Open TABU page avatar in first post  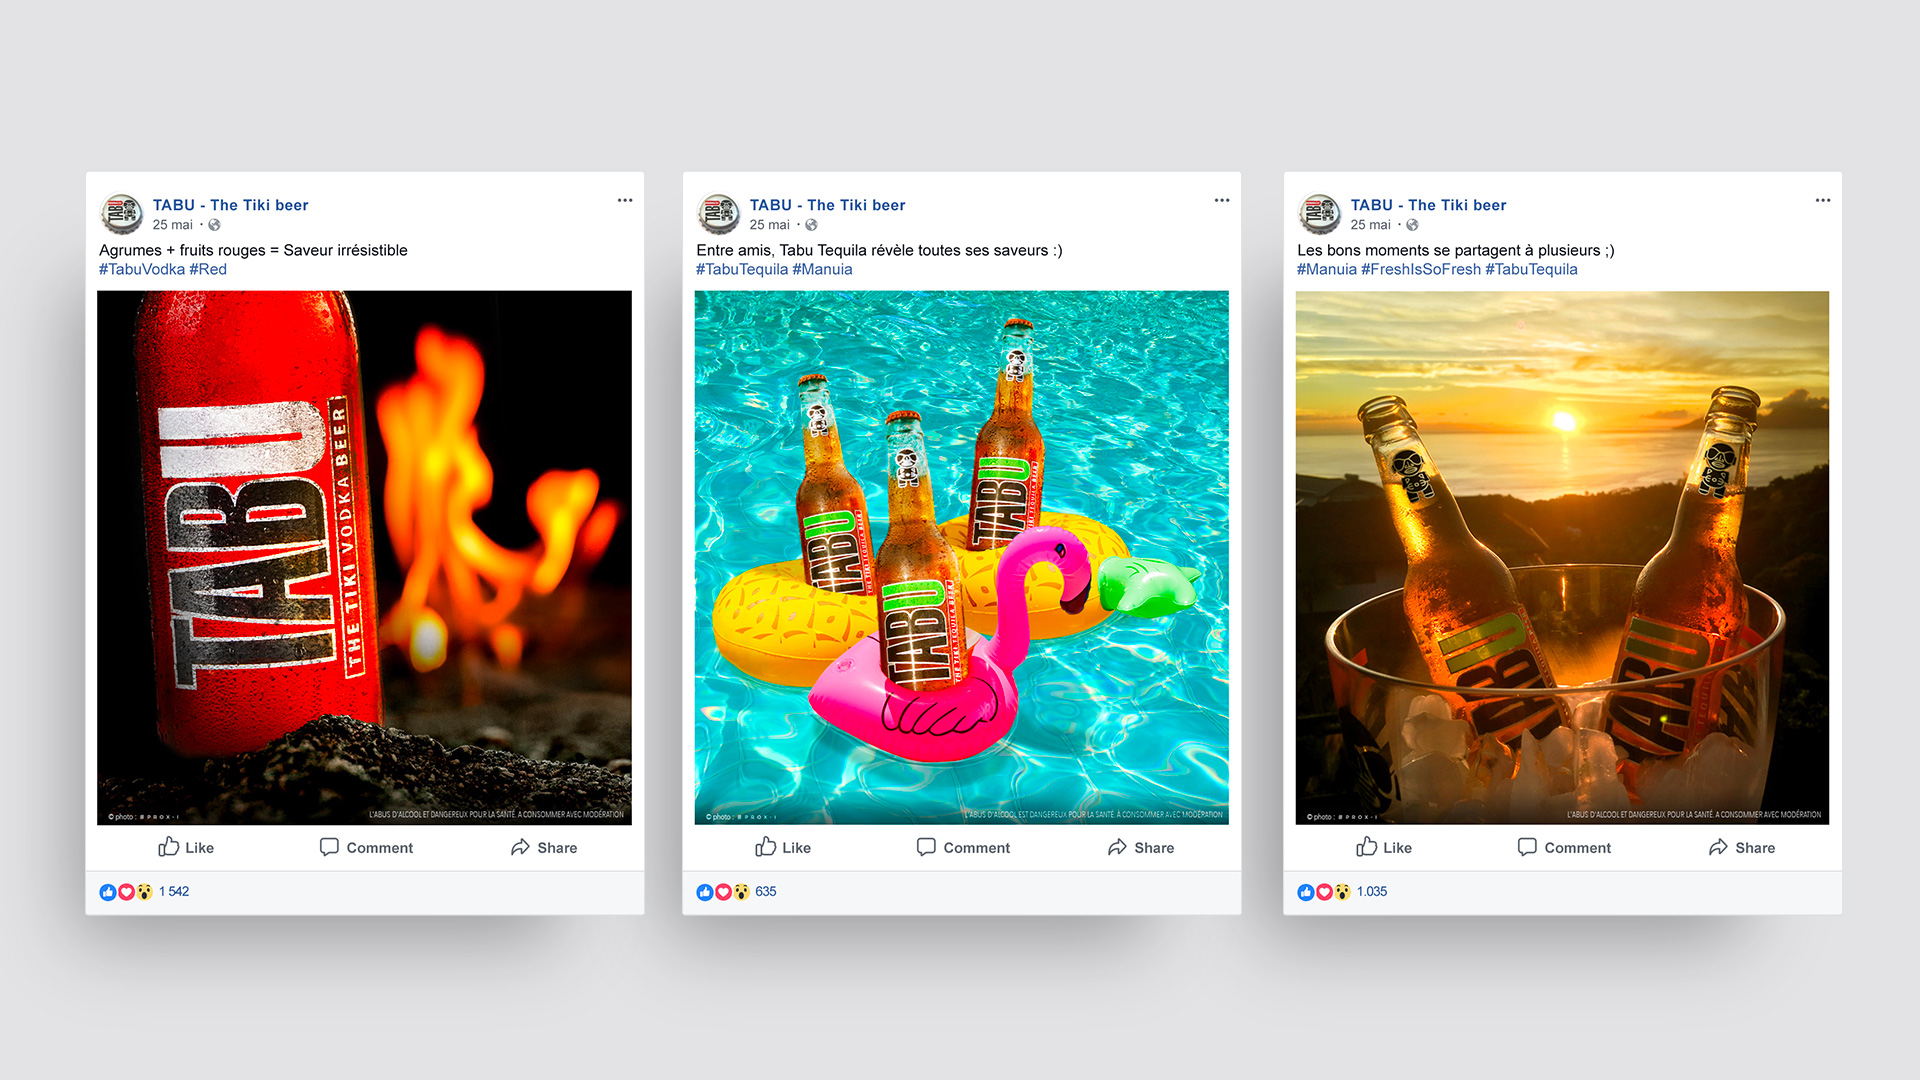click(x=122, y=213)
